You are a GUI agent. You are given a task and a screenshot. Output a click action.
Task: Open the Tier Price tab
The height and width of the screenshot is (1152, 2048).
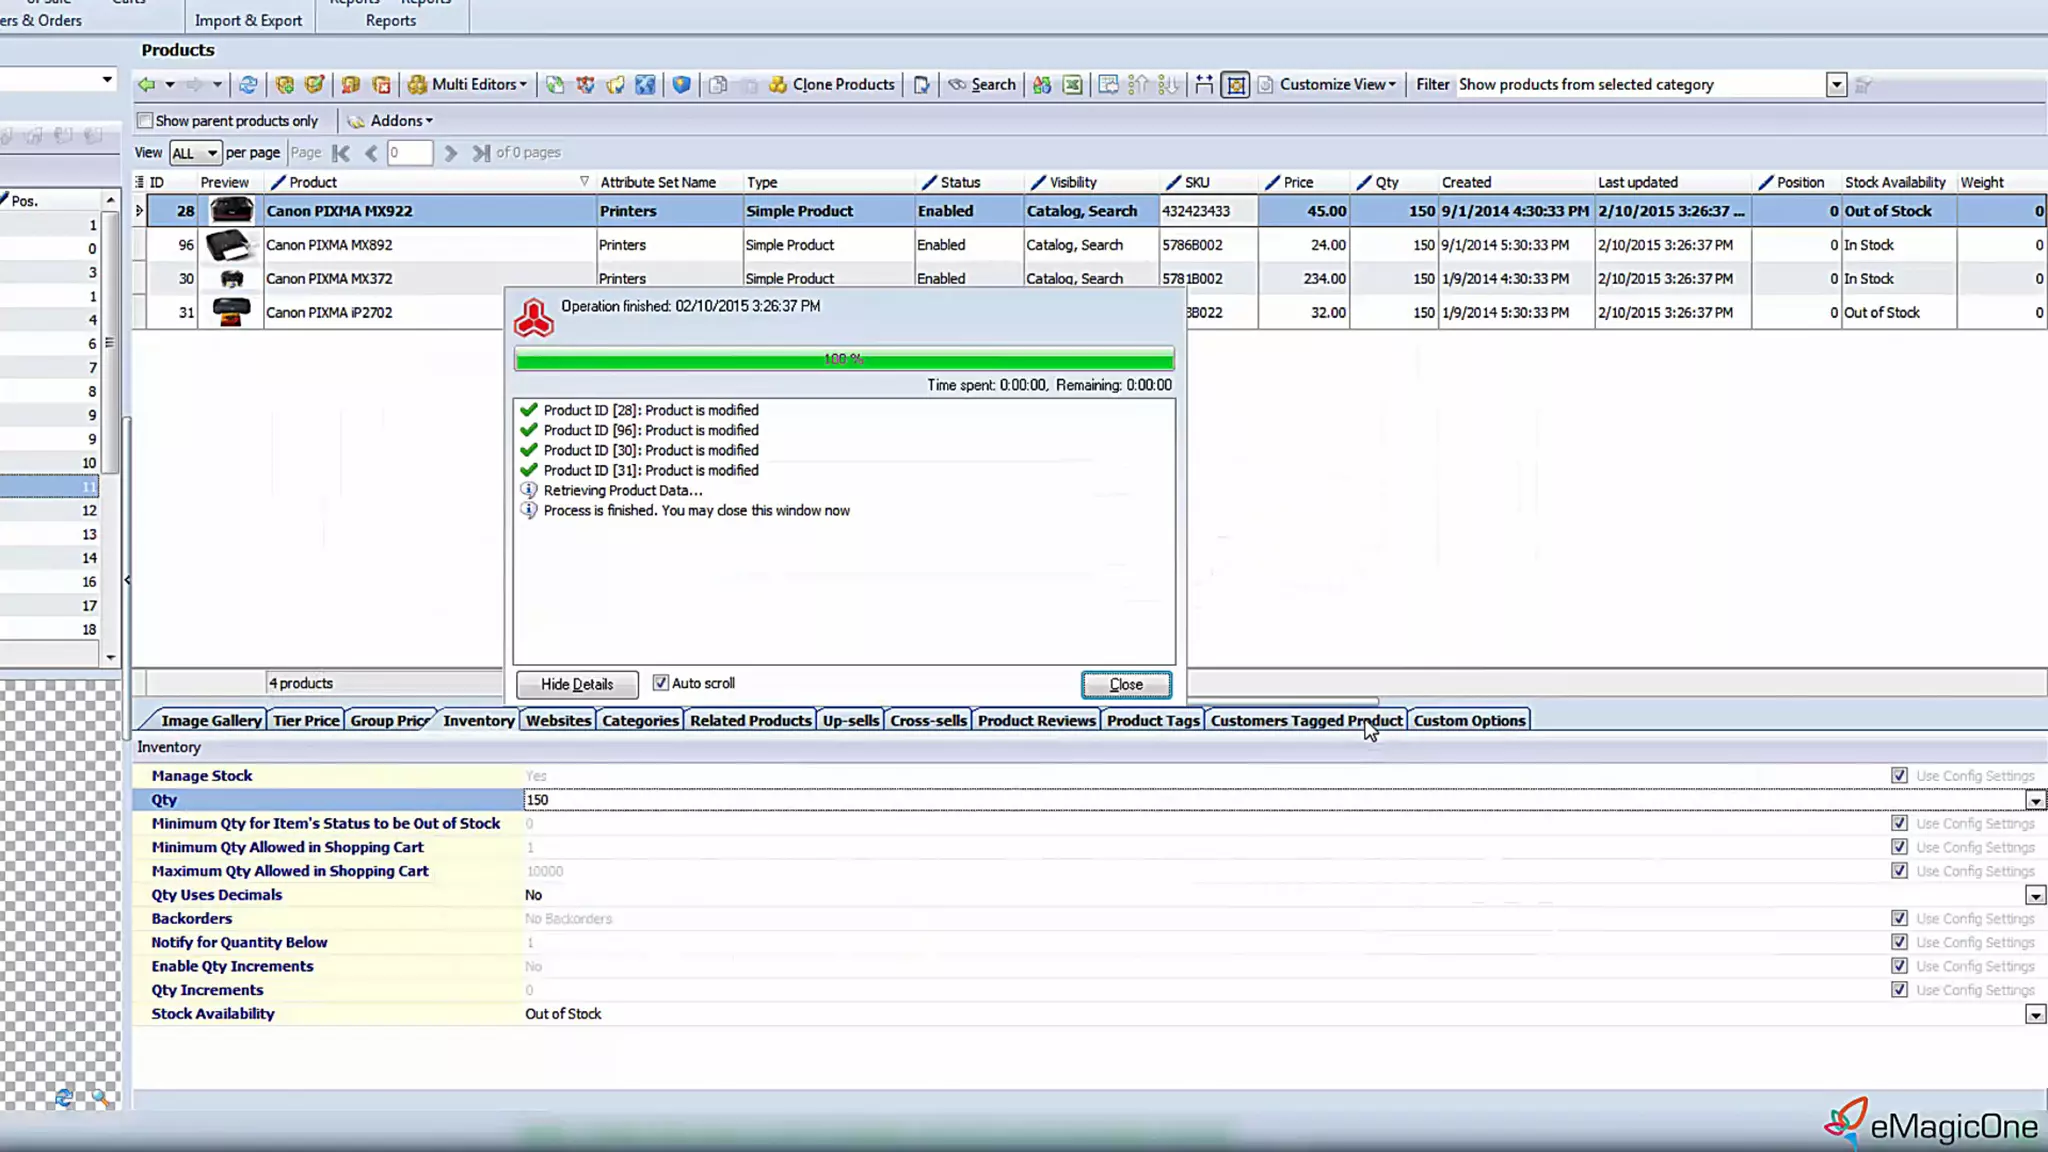[306, 720]
